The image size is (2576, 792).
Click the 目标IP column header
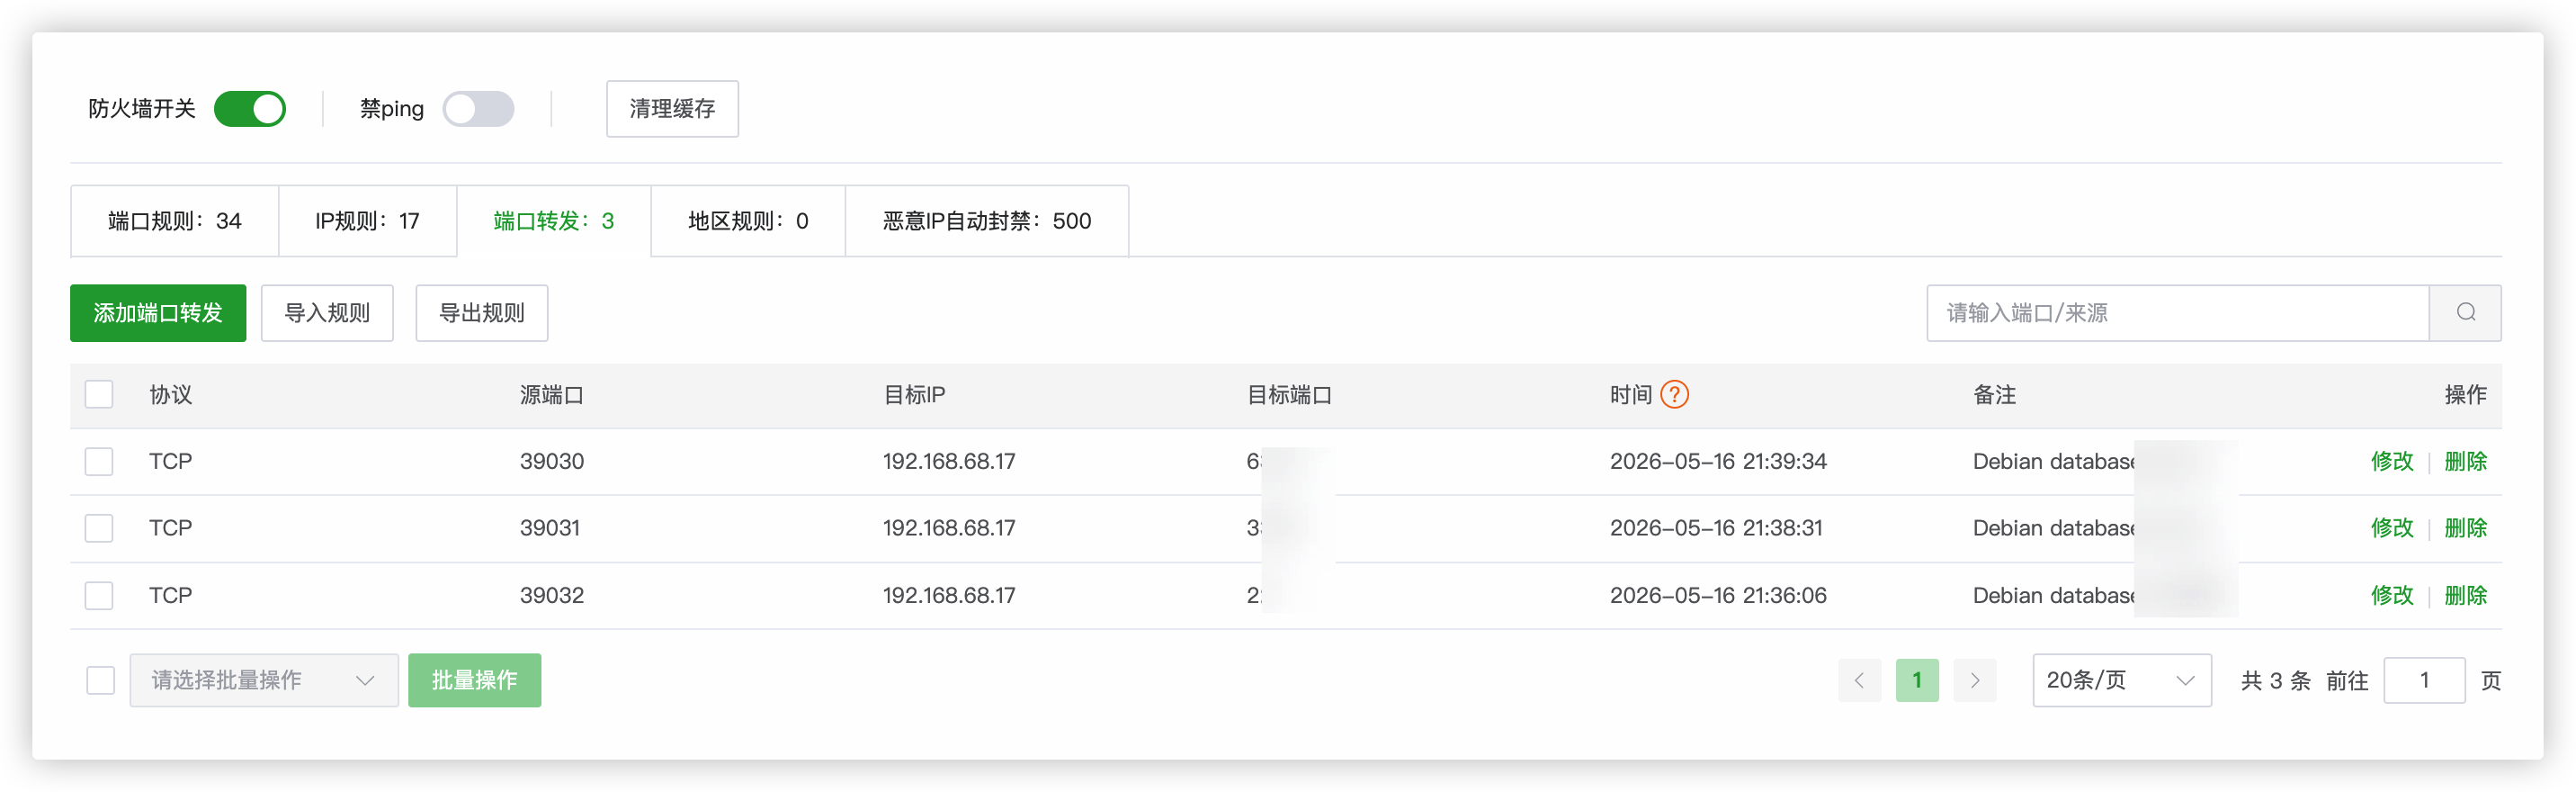(914, 395)
